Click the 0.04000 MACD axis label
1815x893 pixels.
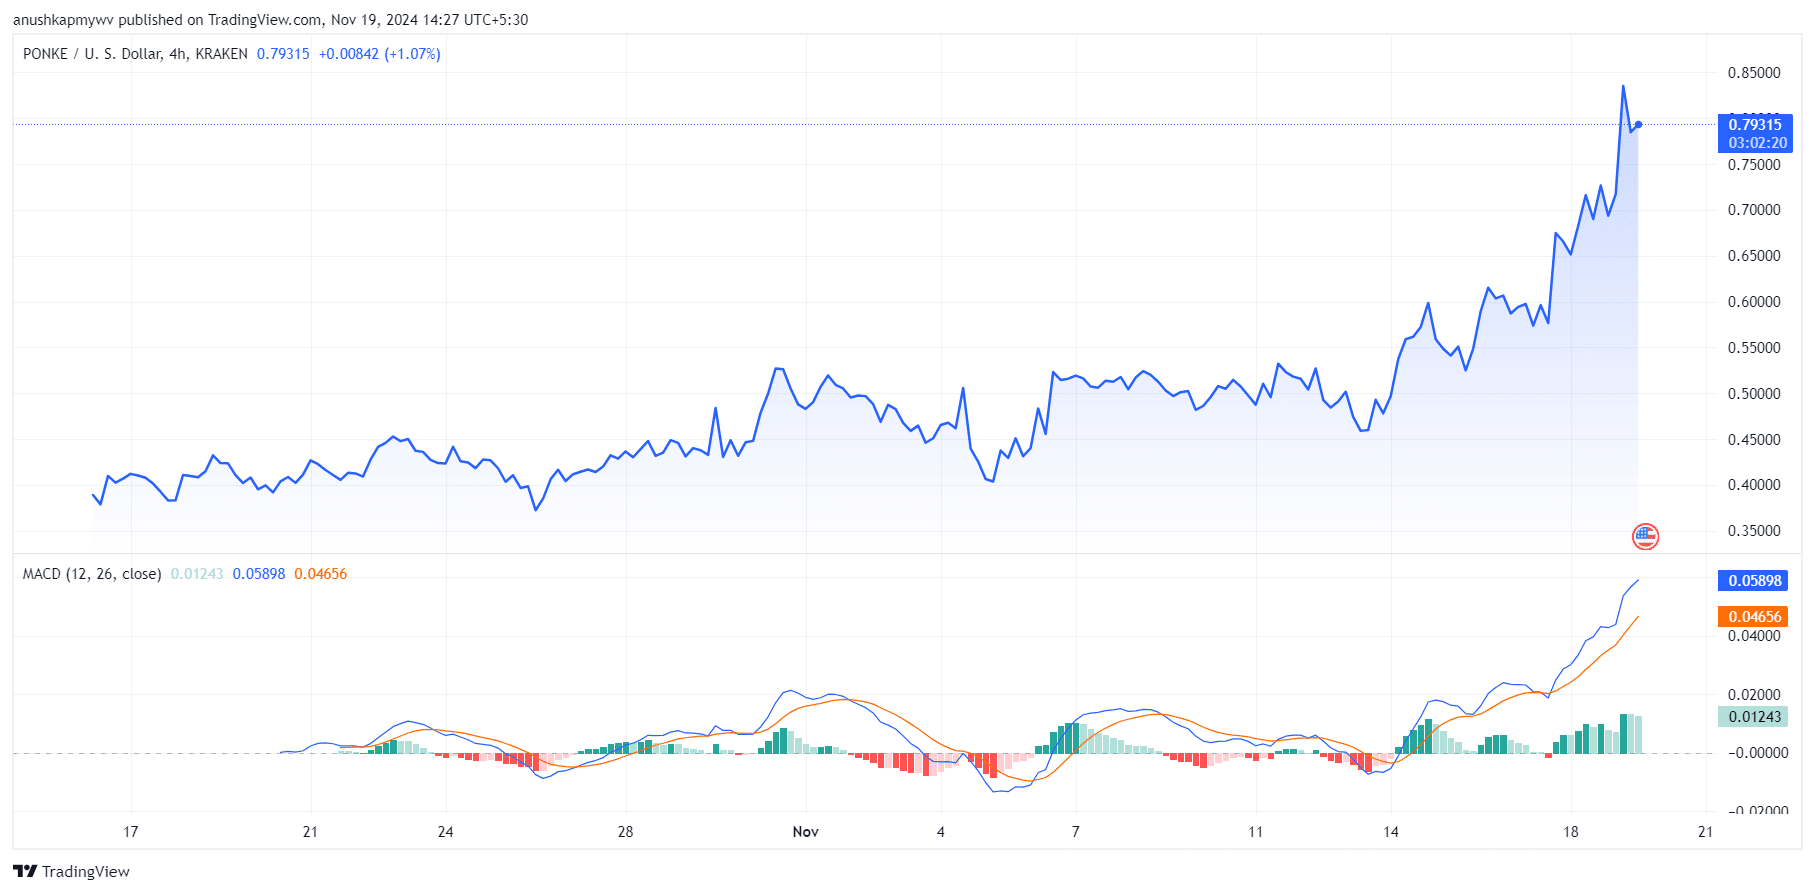click(x=1754, y=636)
